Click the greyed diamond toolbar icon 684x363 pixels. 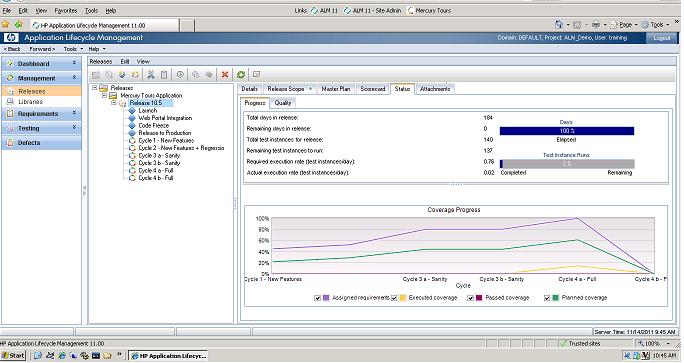tap(209, 75)
